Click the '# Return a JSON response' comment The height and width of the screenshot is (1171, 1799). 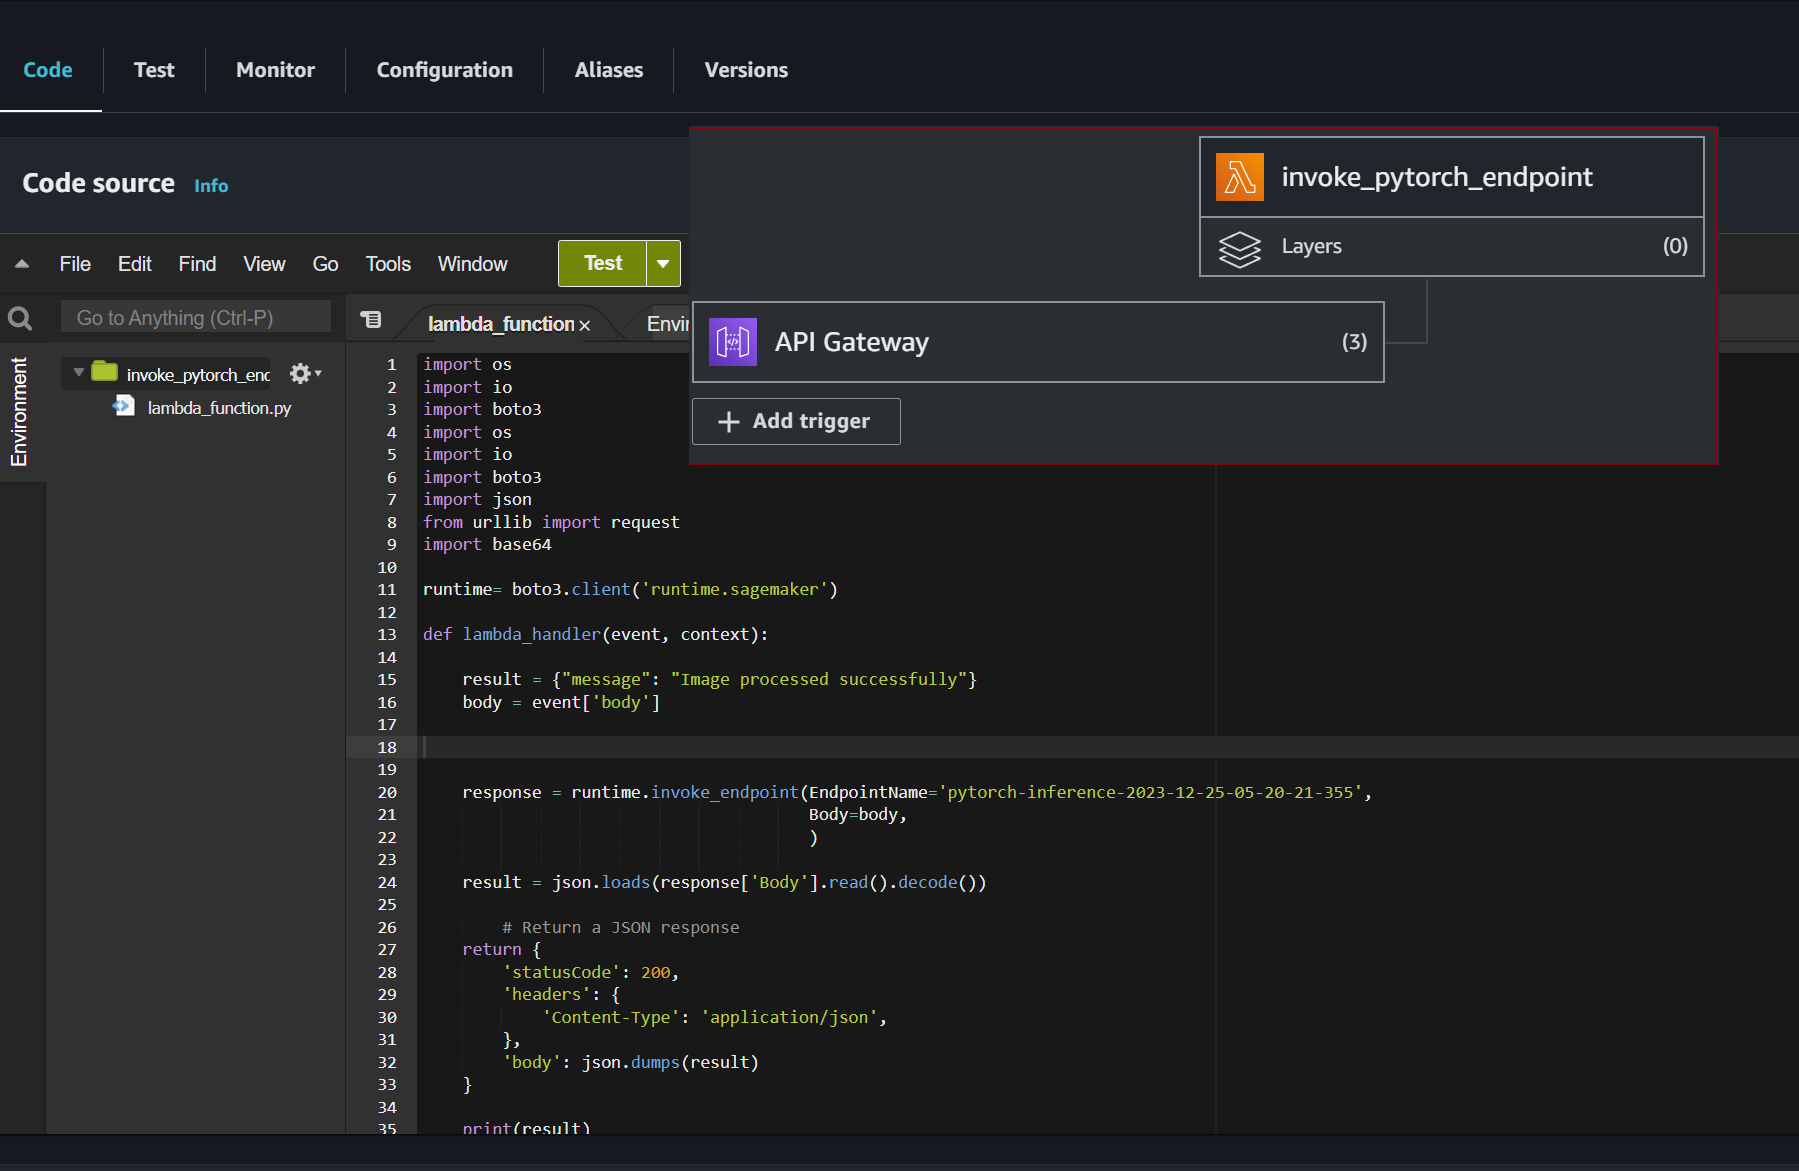tap(620, 927)
